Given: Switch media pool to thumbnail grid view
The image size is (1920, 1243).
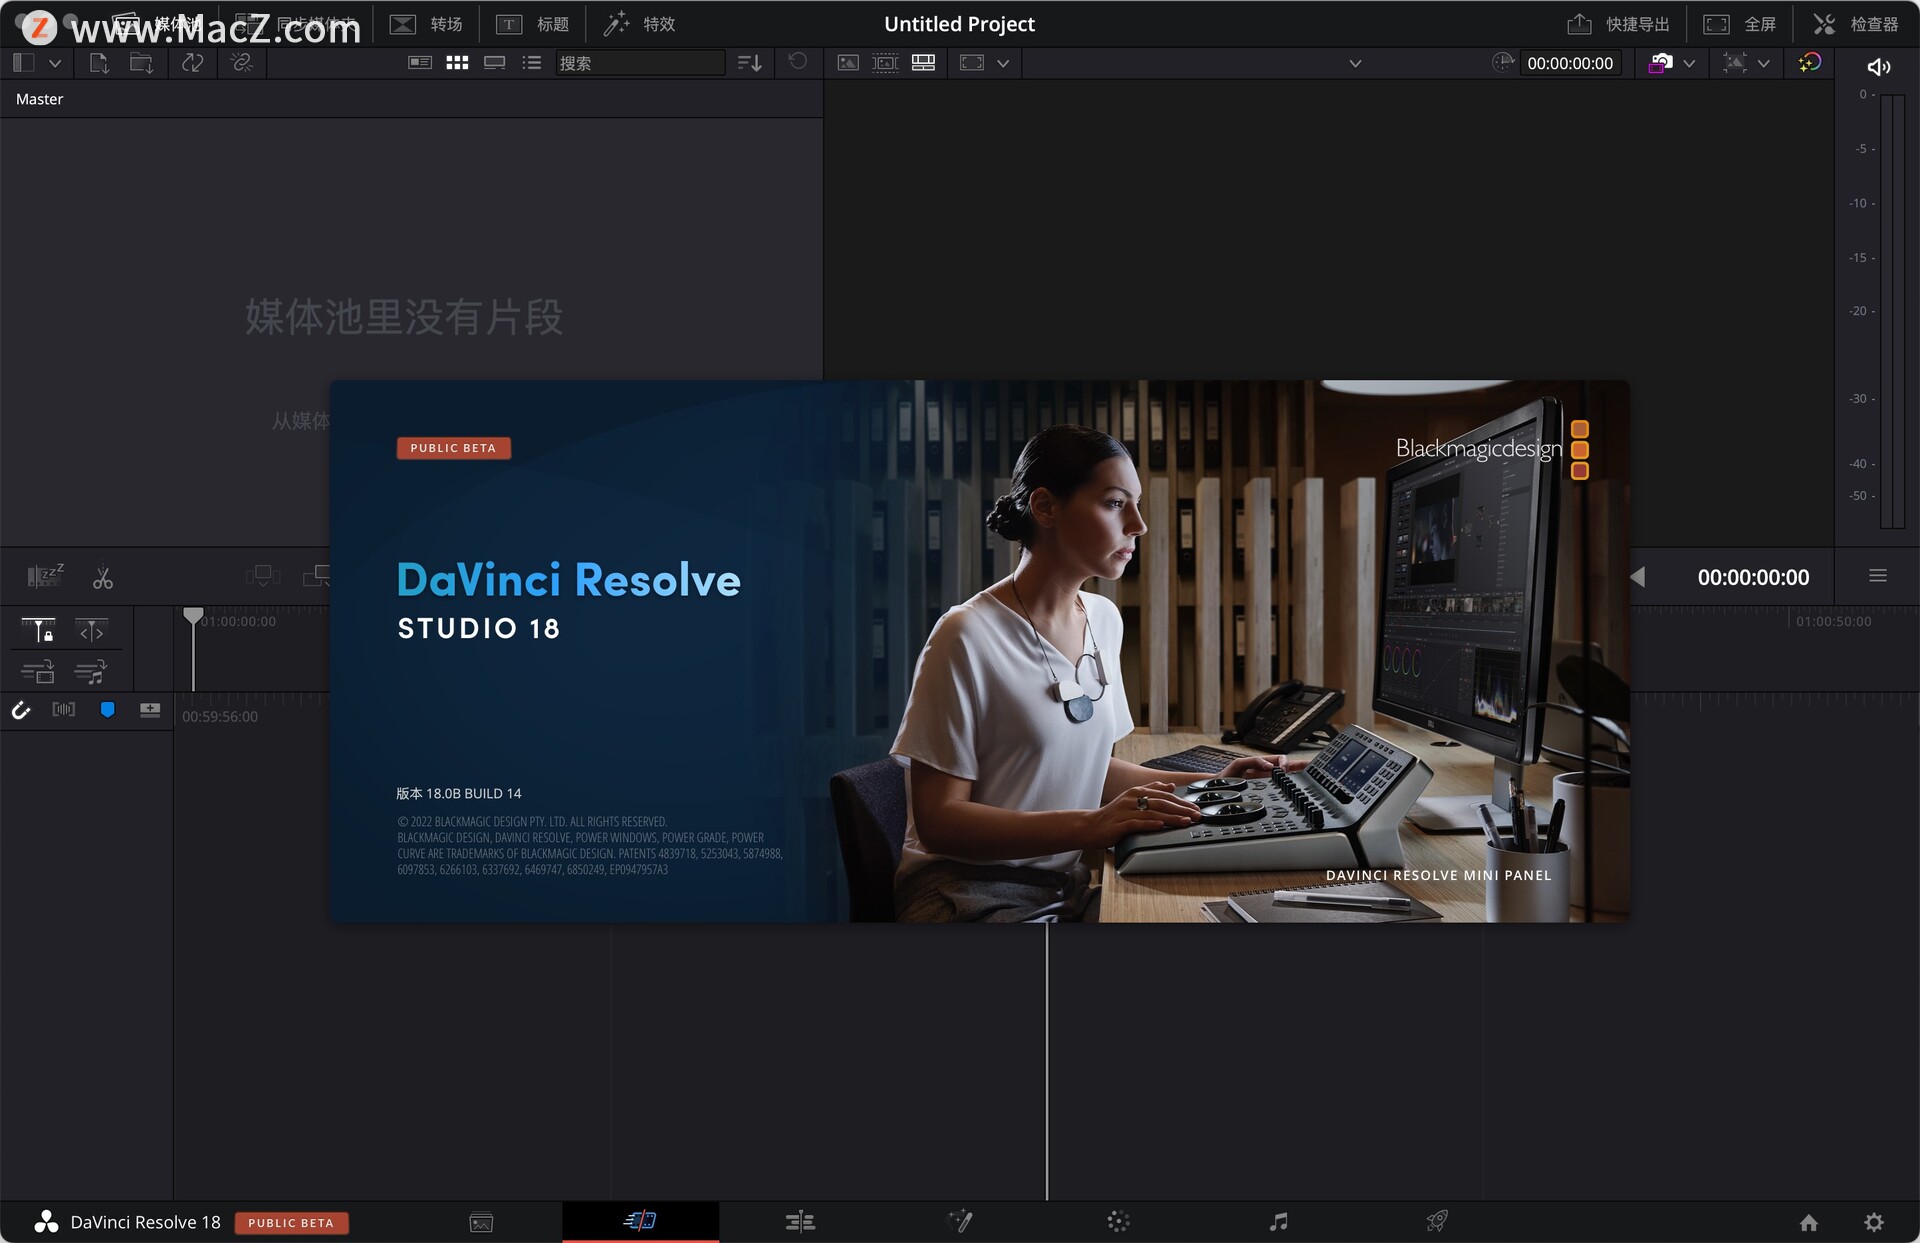Looking at the screenshot, I should click(457, 63).
